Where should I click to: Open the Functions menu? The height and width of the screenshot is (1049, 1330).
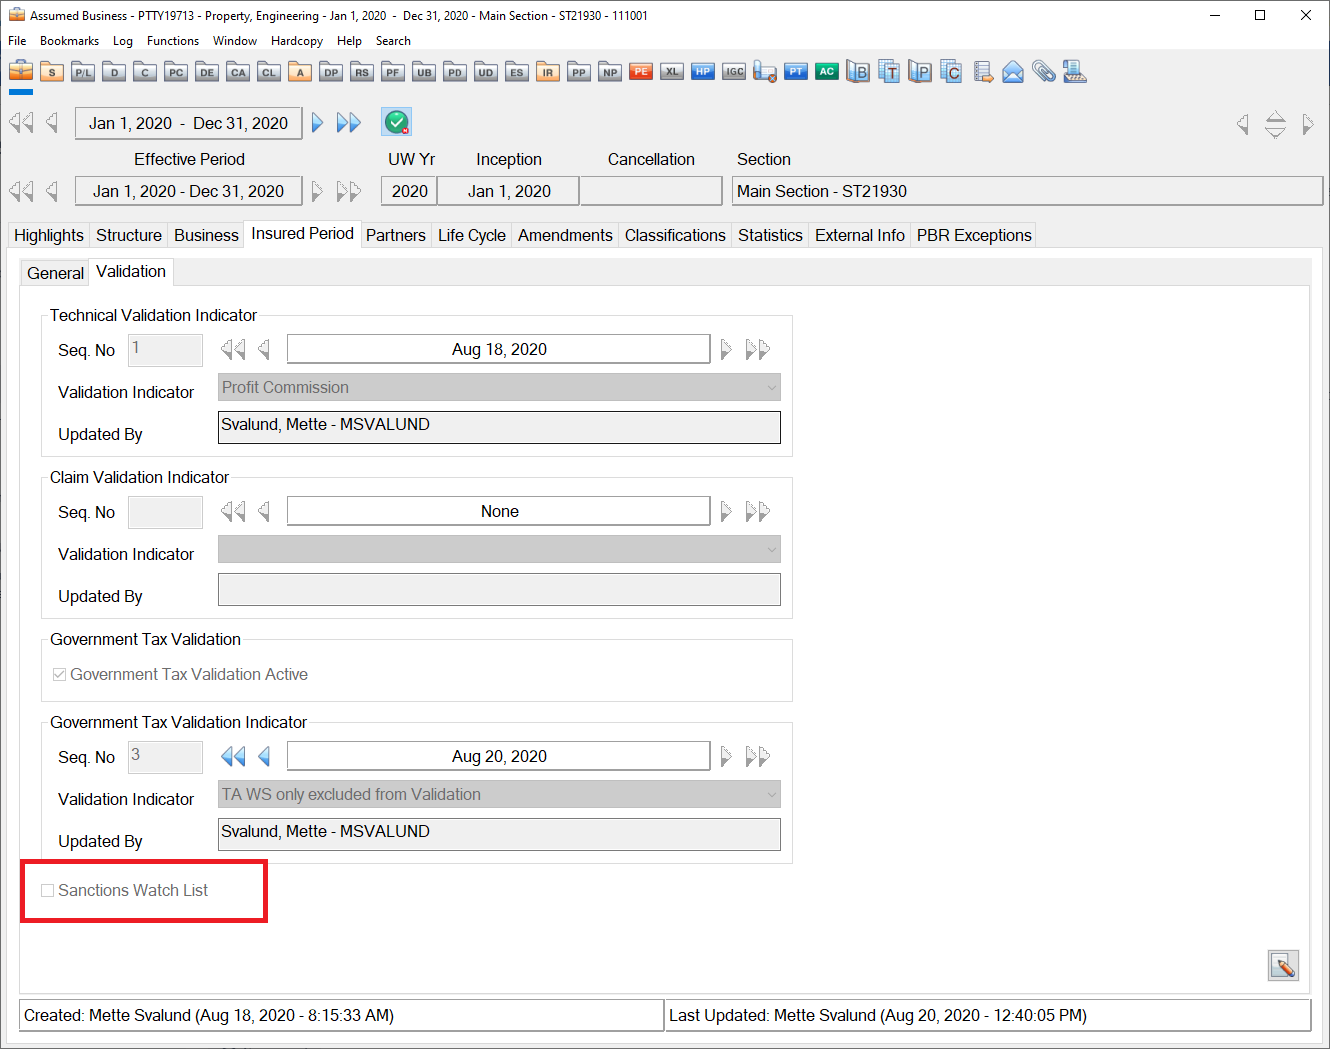172,41
